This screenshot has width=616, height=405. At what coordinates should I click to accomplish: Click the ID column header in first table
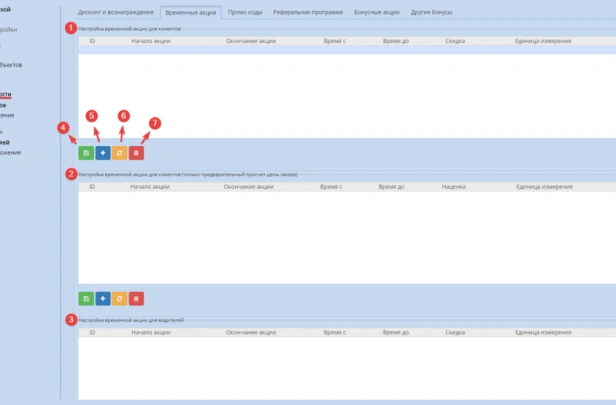pos(92,41)
